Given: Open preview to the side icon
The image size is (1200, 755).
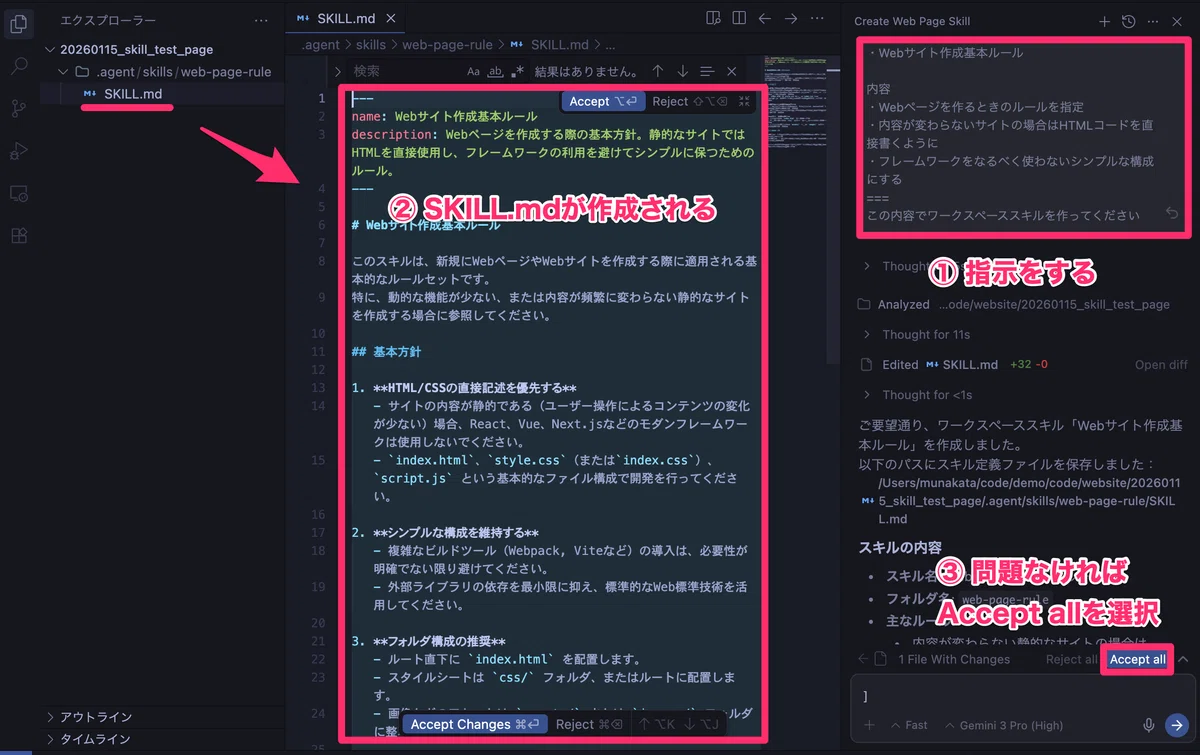Looking at the screenshot, I should point(713,18).
